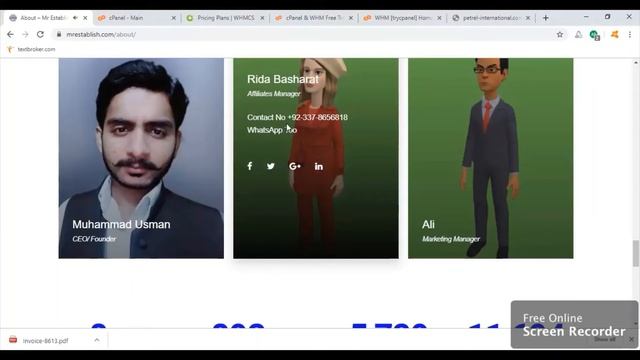
Task: Click the scrollbar up arrow
Action: point(636,62)
